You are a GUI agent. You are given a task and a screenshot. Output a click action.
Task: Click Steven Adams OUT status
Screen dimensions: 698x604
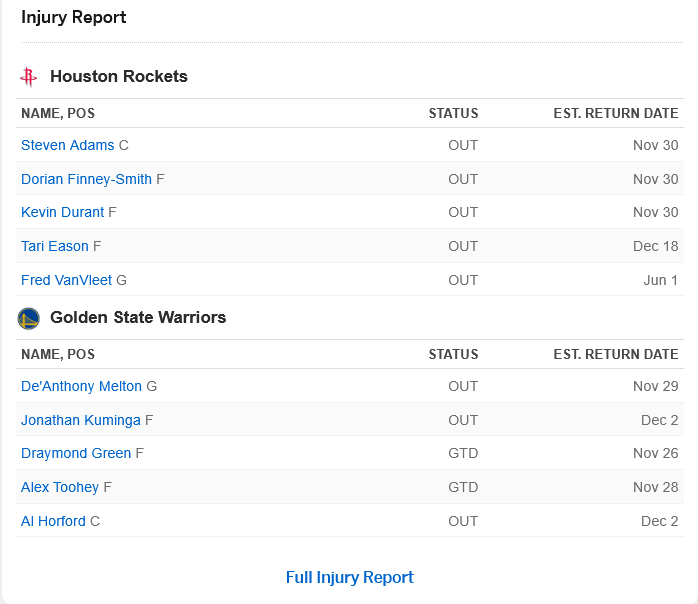coord(463,146)
